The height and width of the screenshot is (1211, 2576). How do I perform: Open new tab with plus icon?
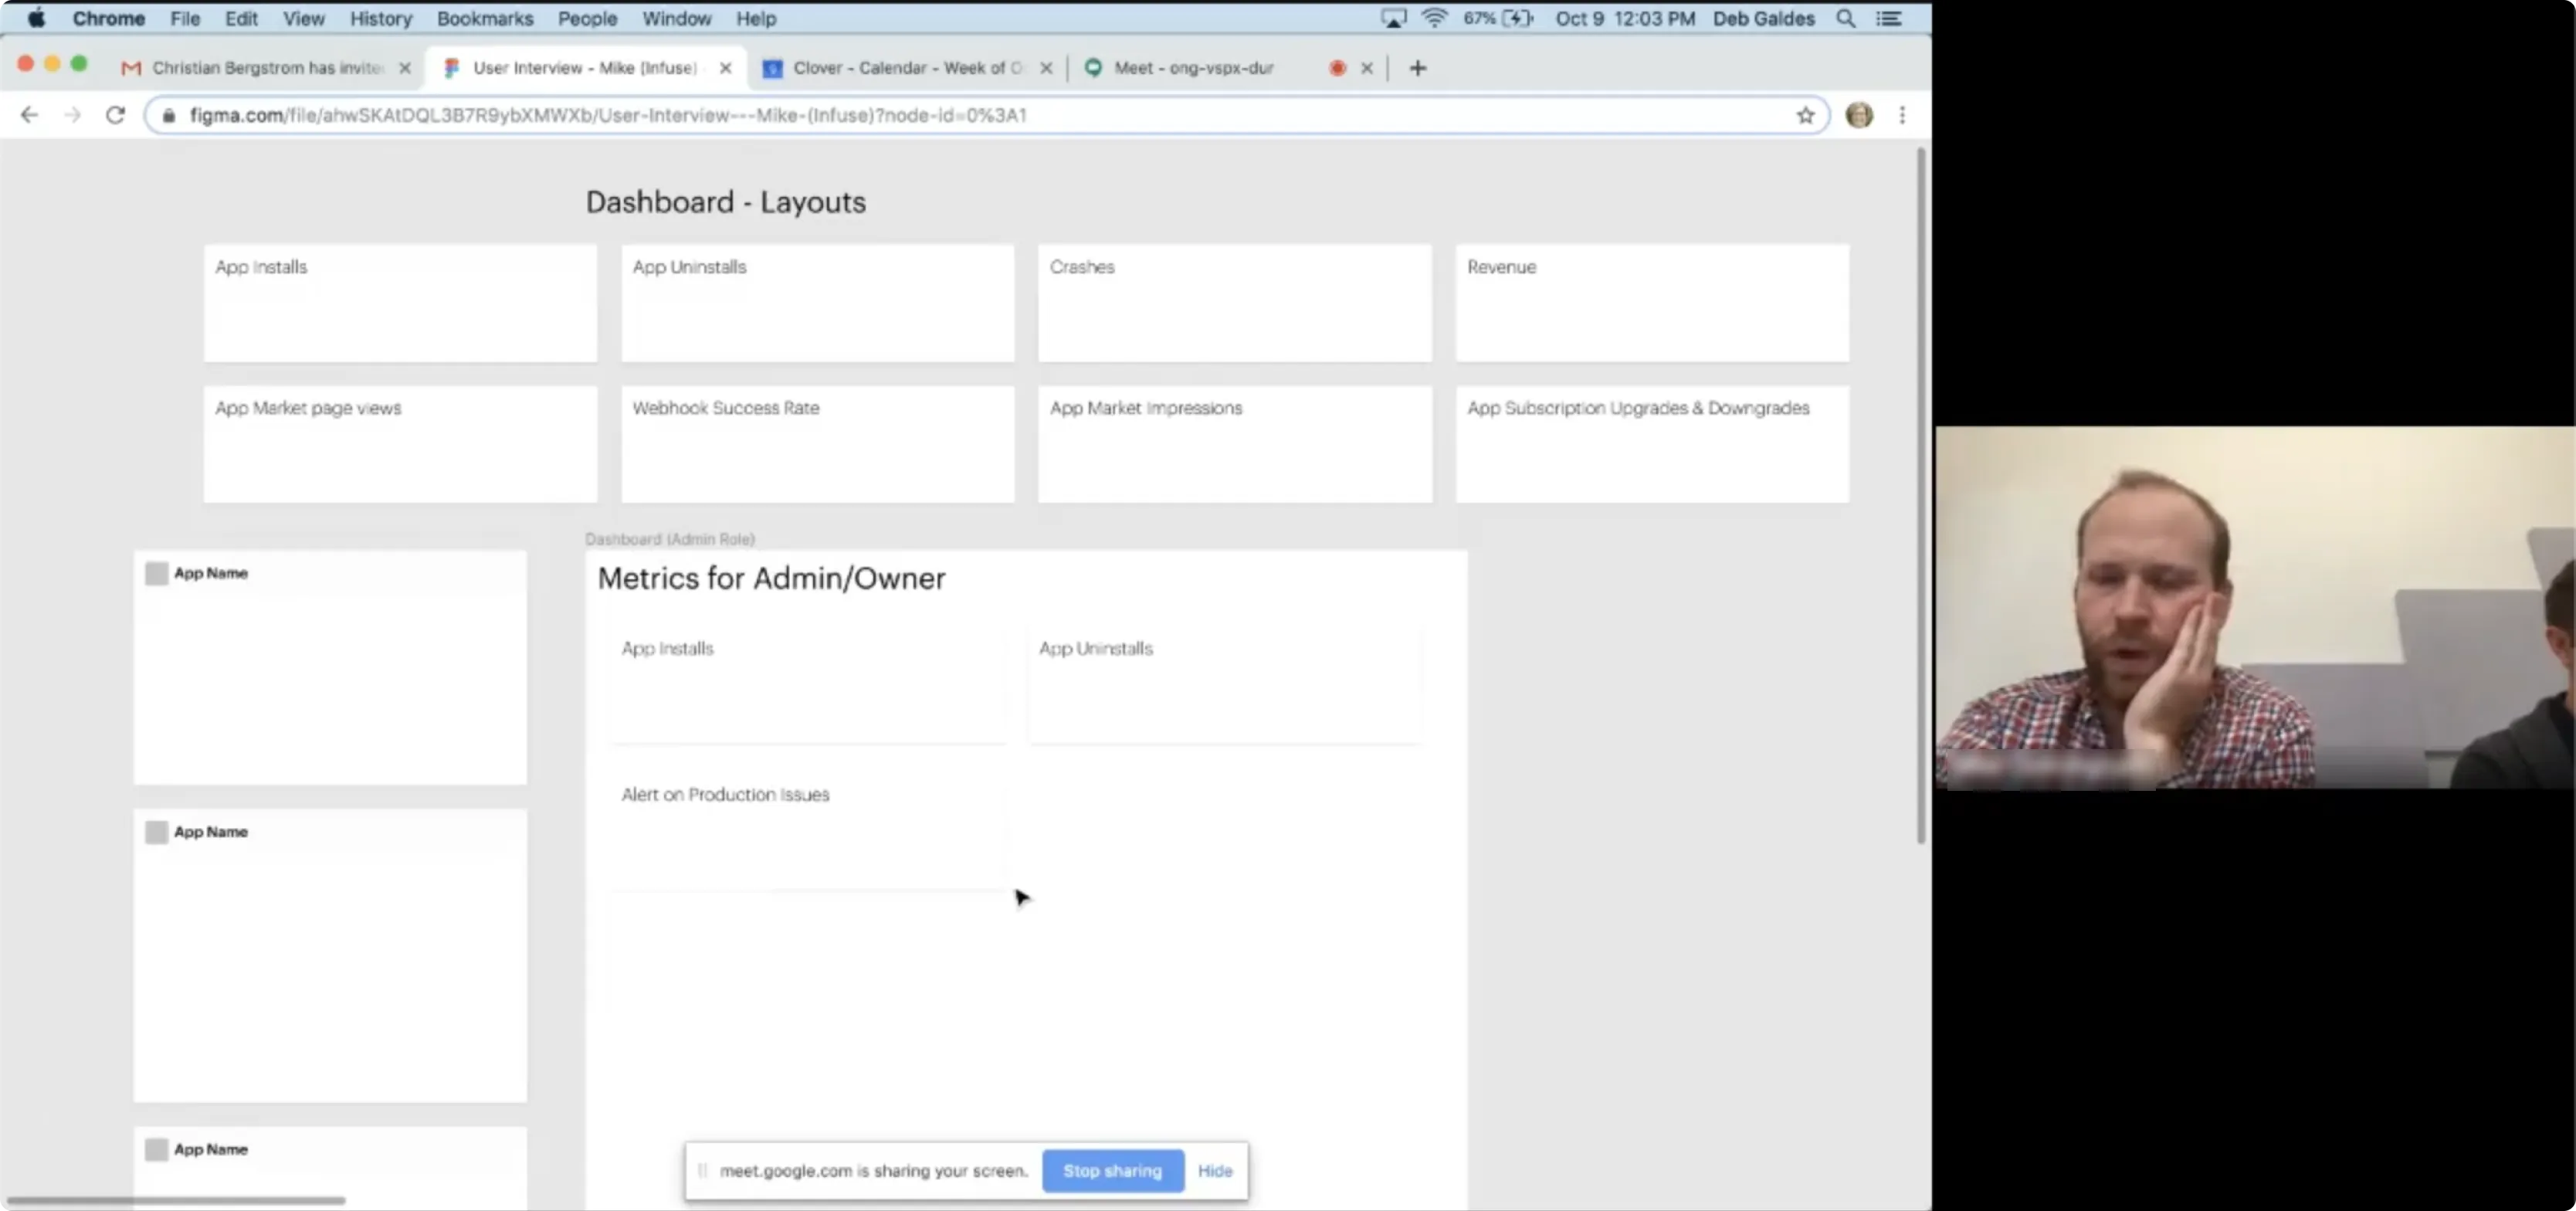1417,68
